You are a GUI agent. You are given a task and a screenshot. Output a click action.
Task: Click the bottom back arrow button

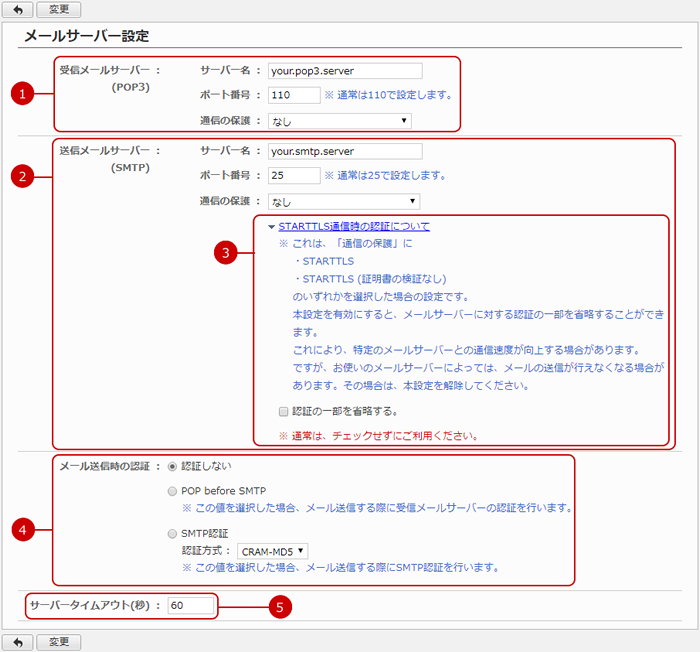pyautogui.click(x=19, y=642)
